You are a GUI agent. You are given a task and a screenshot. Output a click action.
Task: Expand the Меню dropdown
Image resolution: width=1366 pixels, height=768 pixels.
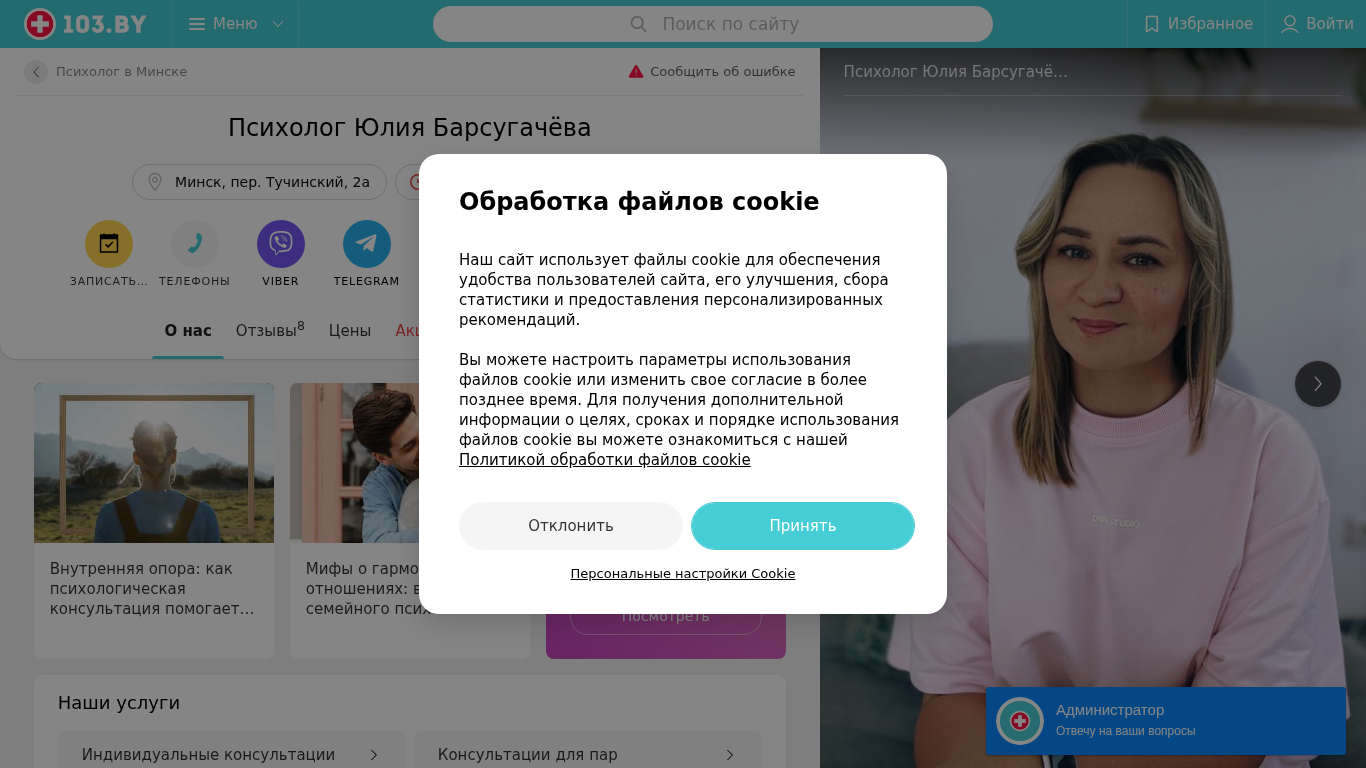click(x=237, y=24)
